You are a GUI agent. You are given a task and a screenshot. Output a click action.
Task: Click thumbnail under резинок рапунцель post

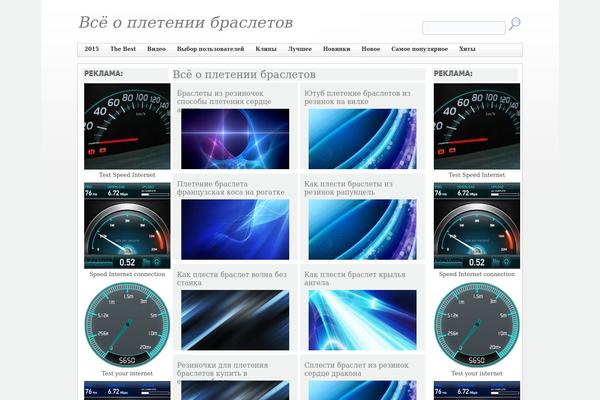coord(362,230)
